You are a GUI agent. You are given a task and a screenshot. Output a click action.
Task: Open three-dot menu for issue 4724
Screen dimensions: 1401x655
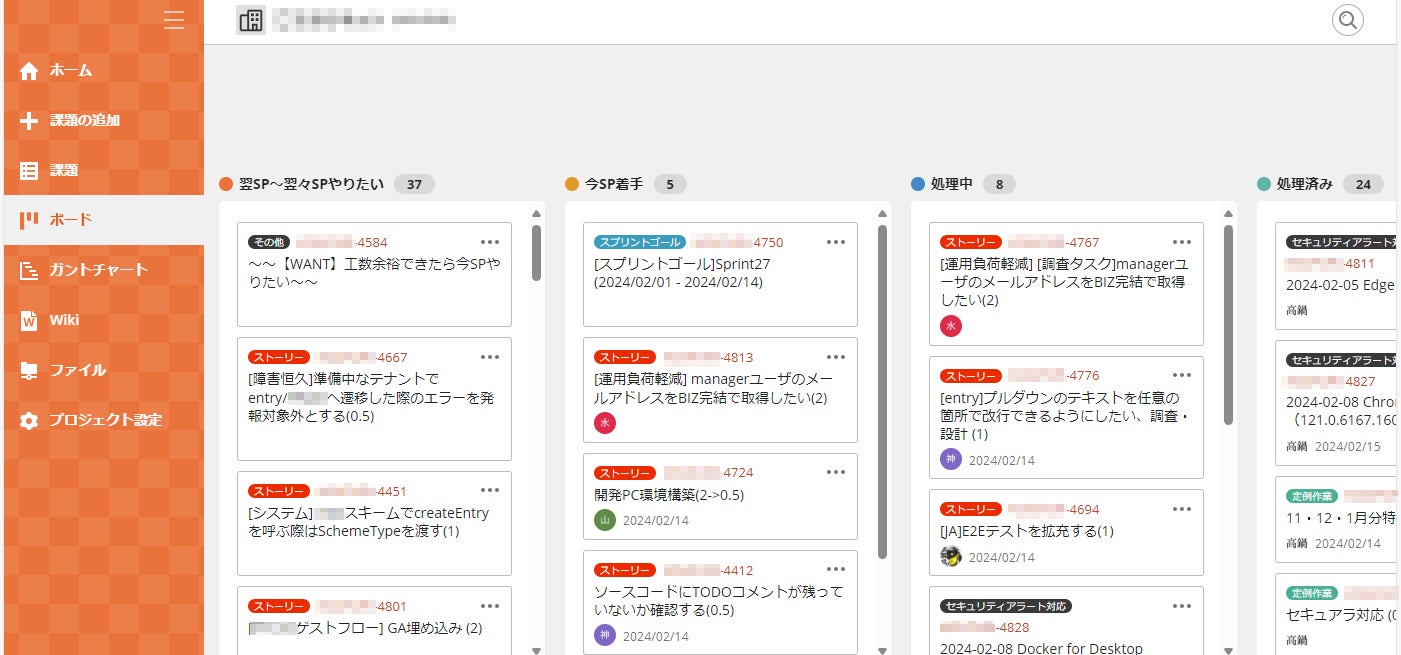tap(836, 473)
